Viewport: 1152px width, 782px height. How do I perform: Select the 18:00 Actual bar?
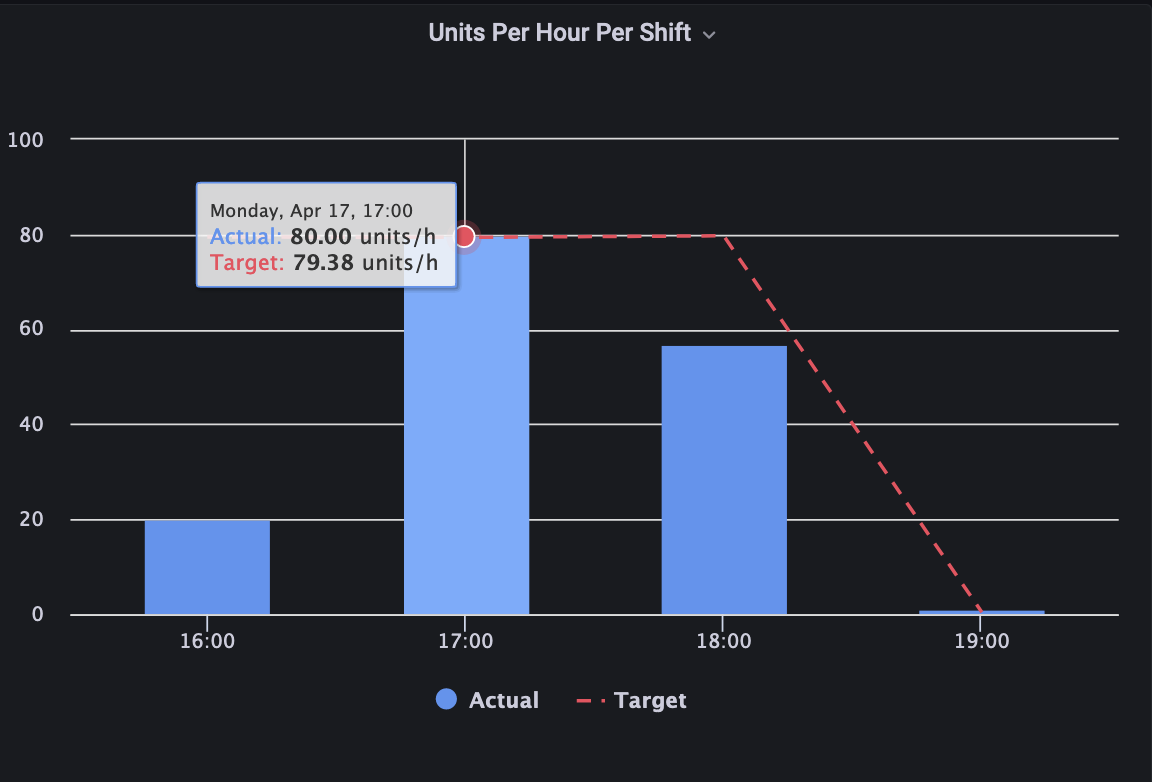click(724, 480)
